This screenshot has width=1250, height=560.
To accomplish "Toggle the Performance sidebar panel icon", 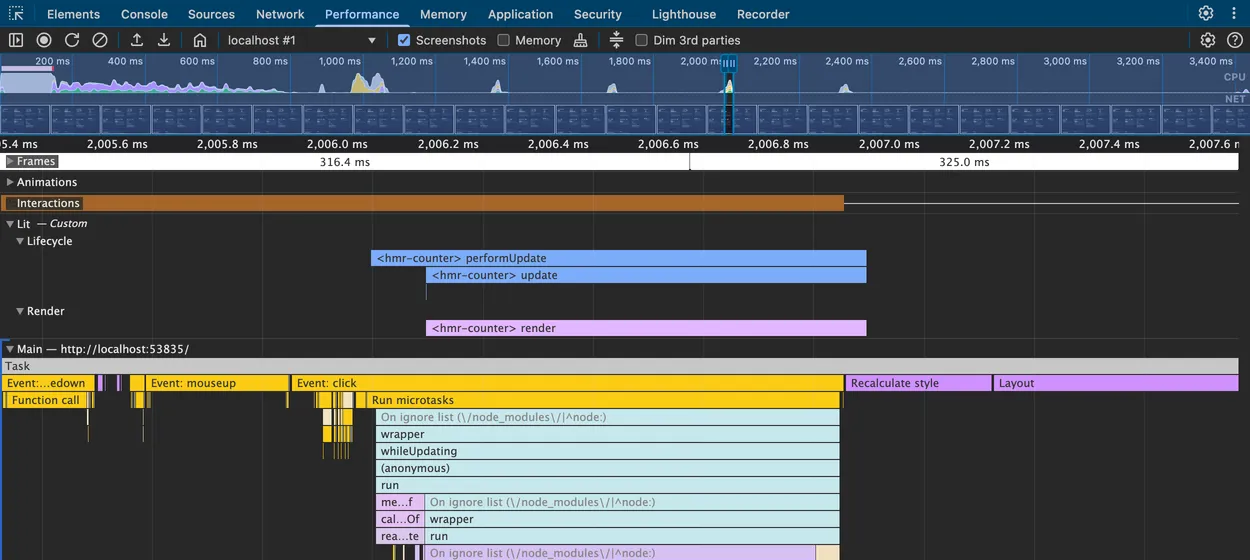I will (16, 40).
